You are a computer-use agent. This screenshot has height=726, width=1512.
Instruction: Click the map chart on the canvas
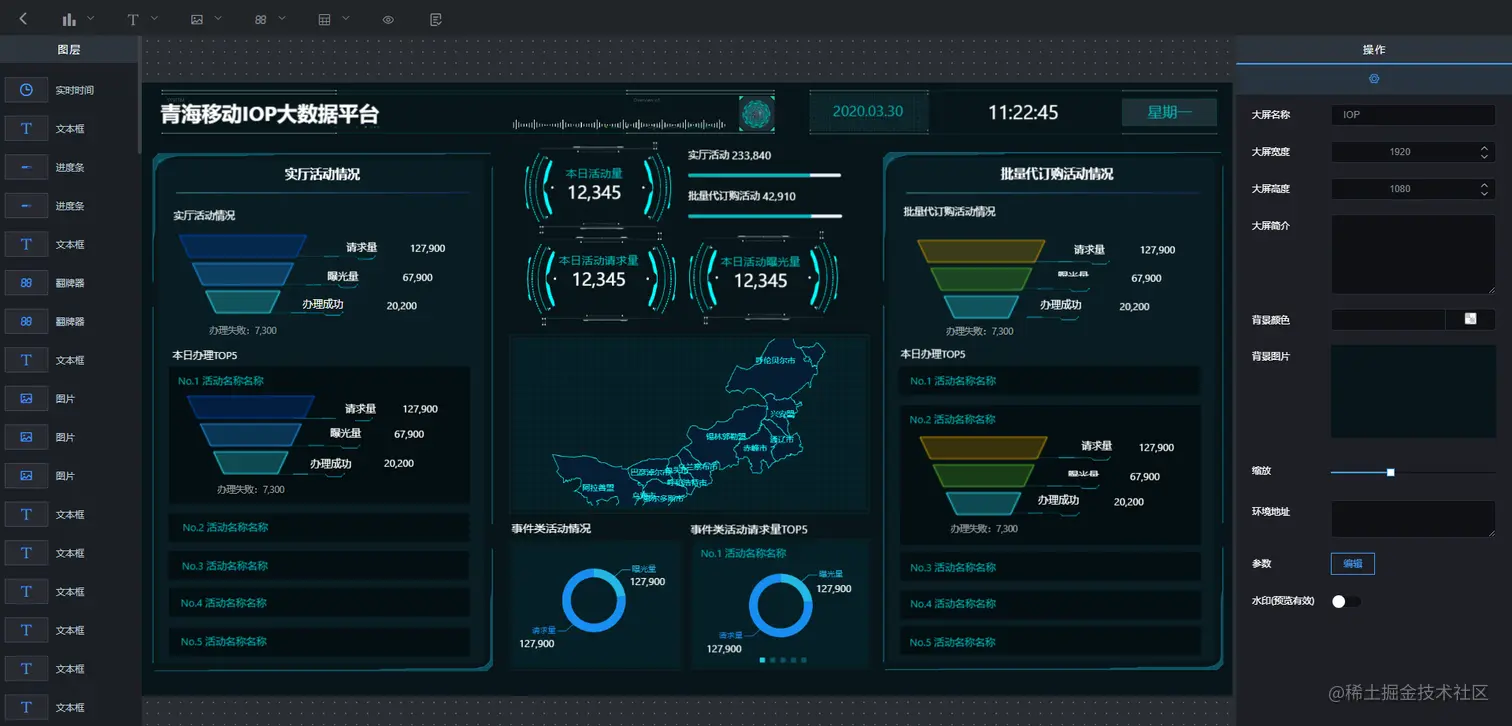(689, 425)
